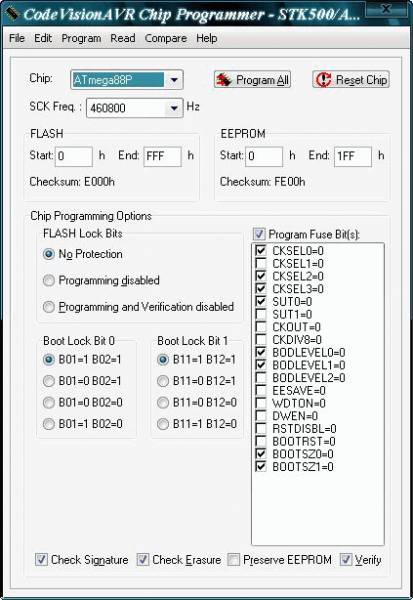Uncheck the Program Fuse Bit(s) checkbox
This screenshot has width=413, height=600.
point(259,234)
